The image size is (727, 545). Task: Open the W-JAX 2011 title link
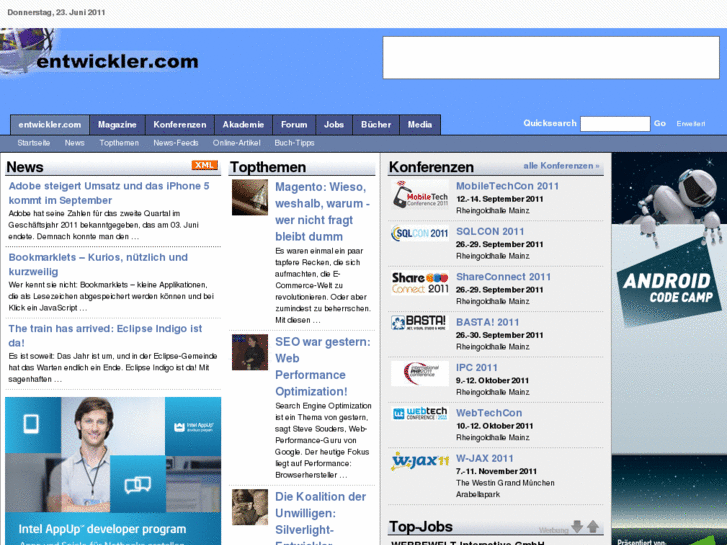coord(485,459)
